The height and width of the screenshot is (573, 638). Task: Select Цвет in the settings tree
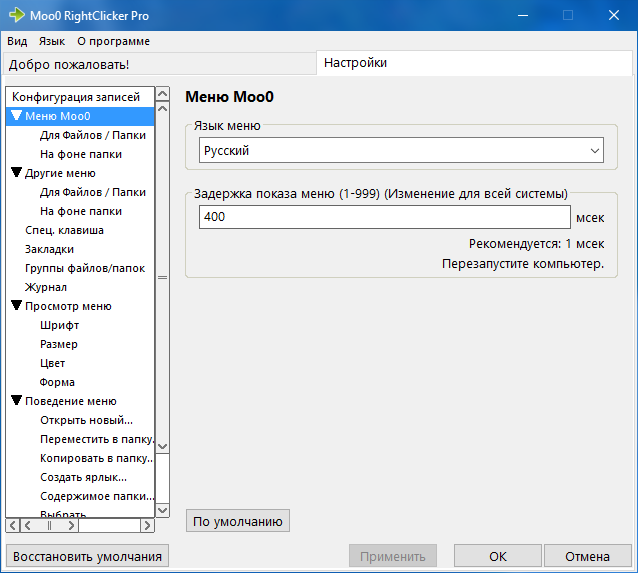click(x=53, y=363)
